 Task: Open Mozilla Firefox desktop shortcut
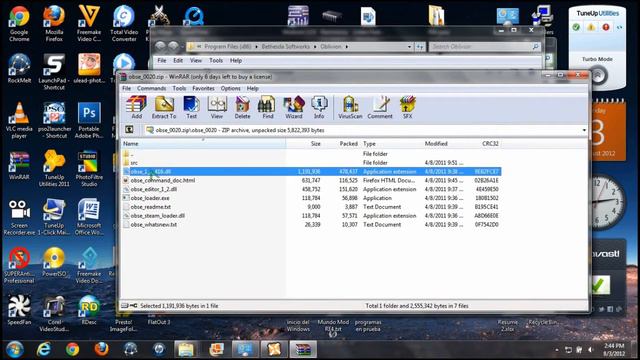click(54, 24)
